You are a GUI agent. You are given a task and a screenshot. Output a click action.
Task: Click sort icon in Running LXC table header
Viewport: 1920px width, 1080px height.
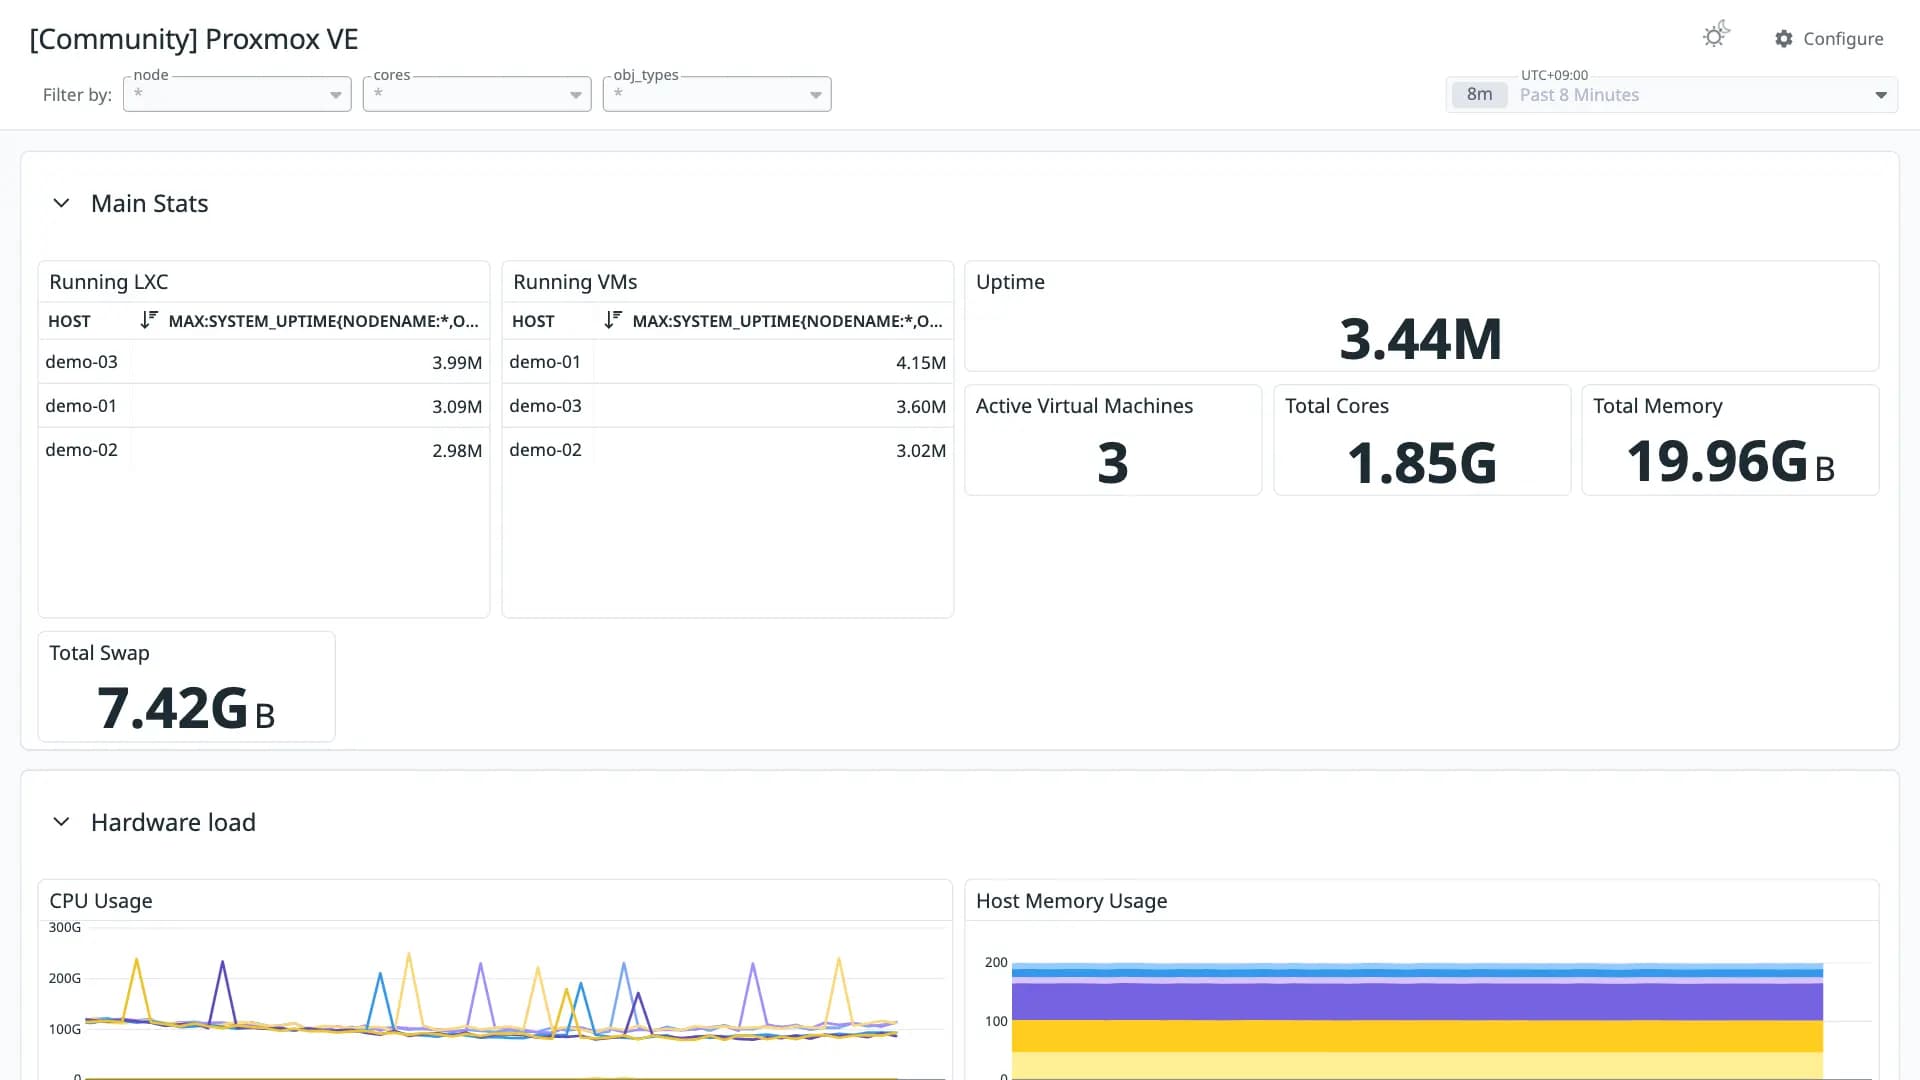tap(149, 320)
